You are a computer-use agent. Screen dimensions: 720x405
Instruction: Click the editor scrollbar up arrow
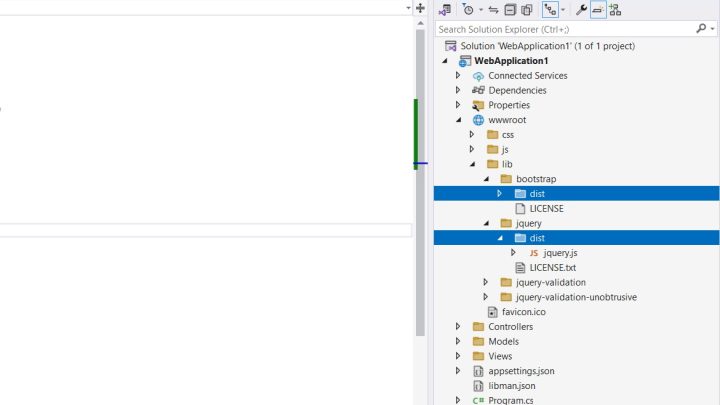click(x=420, y=23)
